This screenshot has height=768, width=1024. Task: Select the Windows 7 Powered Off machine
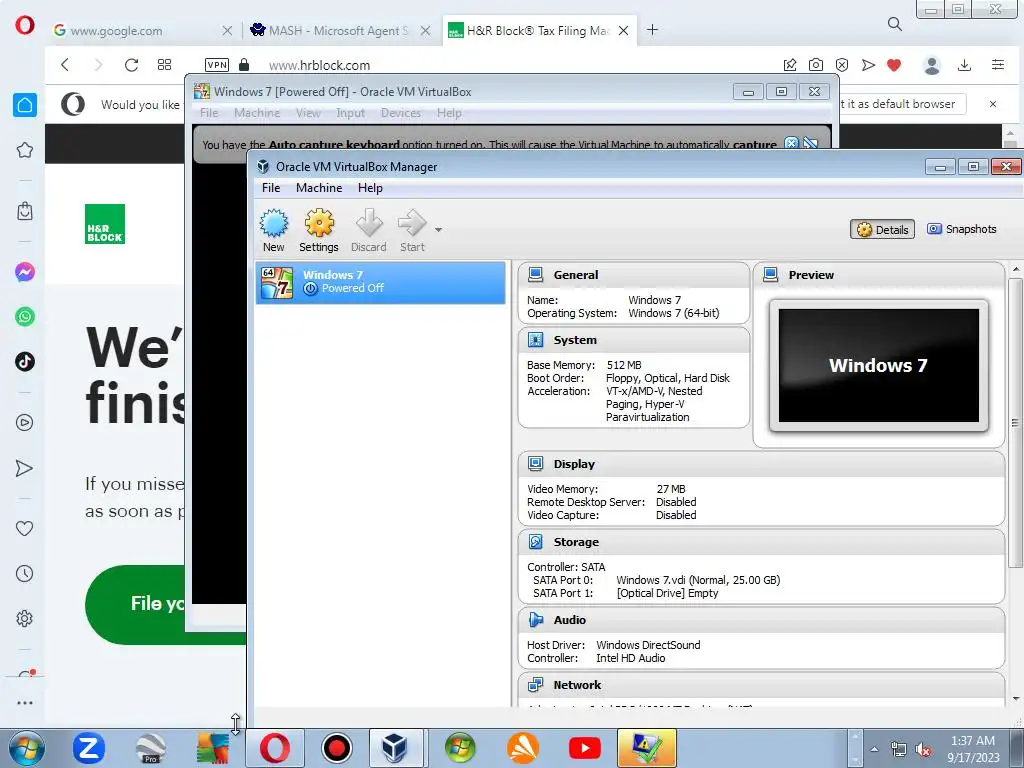[380, 282]
